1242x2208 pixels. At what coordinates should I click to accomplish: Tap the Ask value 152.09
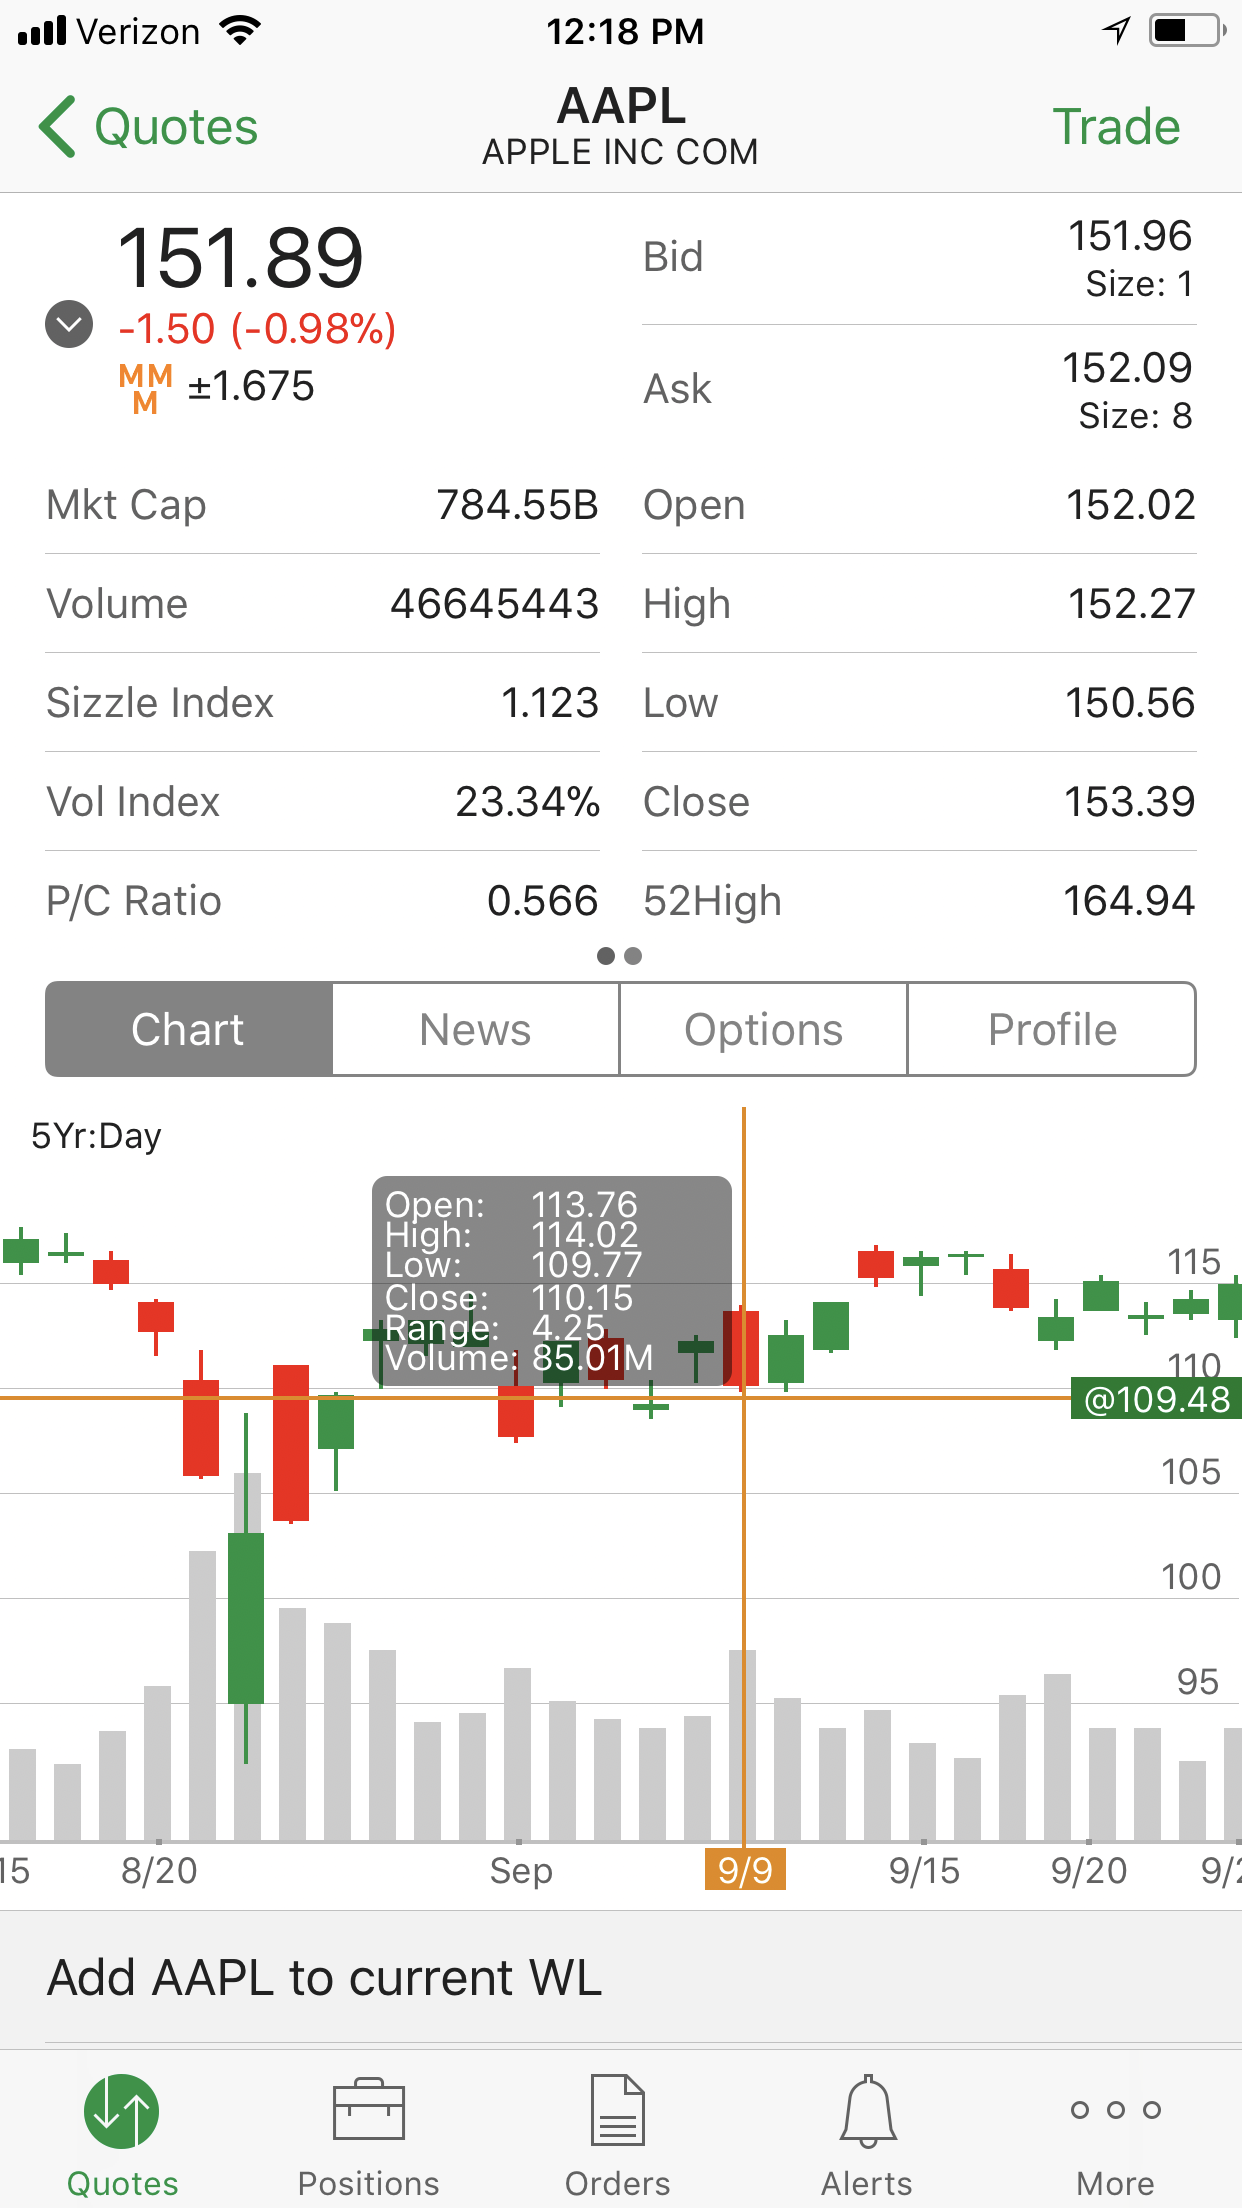click(1127, 368)
